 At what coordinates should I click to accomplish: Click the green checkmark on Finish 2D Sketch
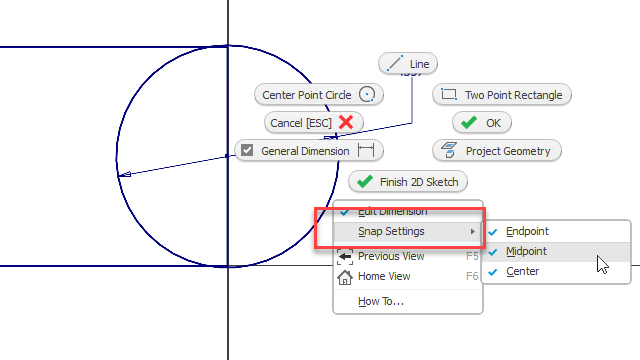click(364, 181)
